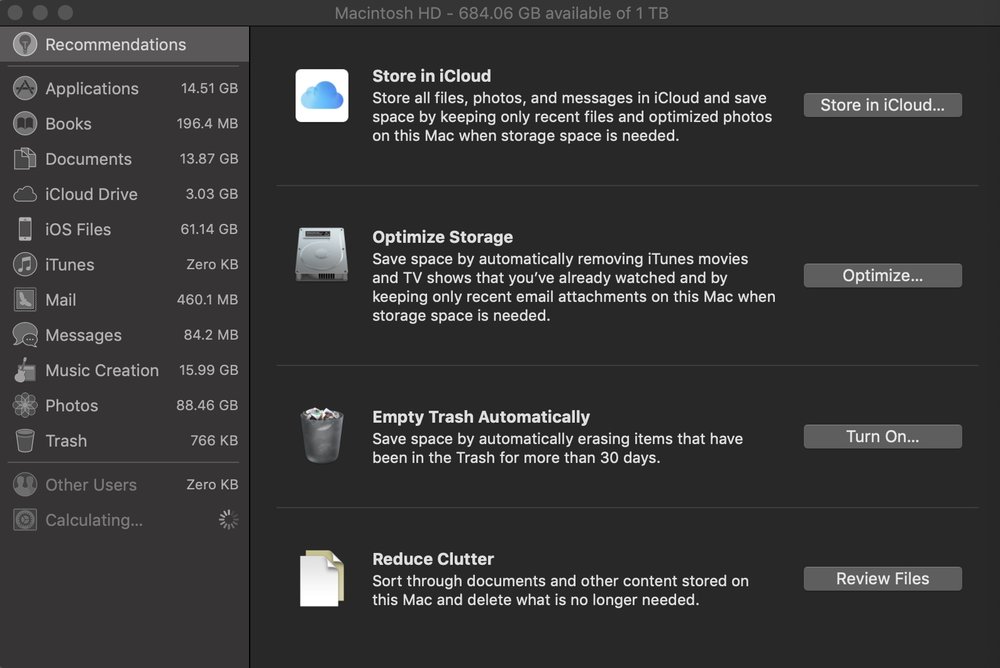Image resolution: width=1000 pixels, height=668 pixels.
Task: Click the Other Users icon
Action: (25, 484)
